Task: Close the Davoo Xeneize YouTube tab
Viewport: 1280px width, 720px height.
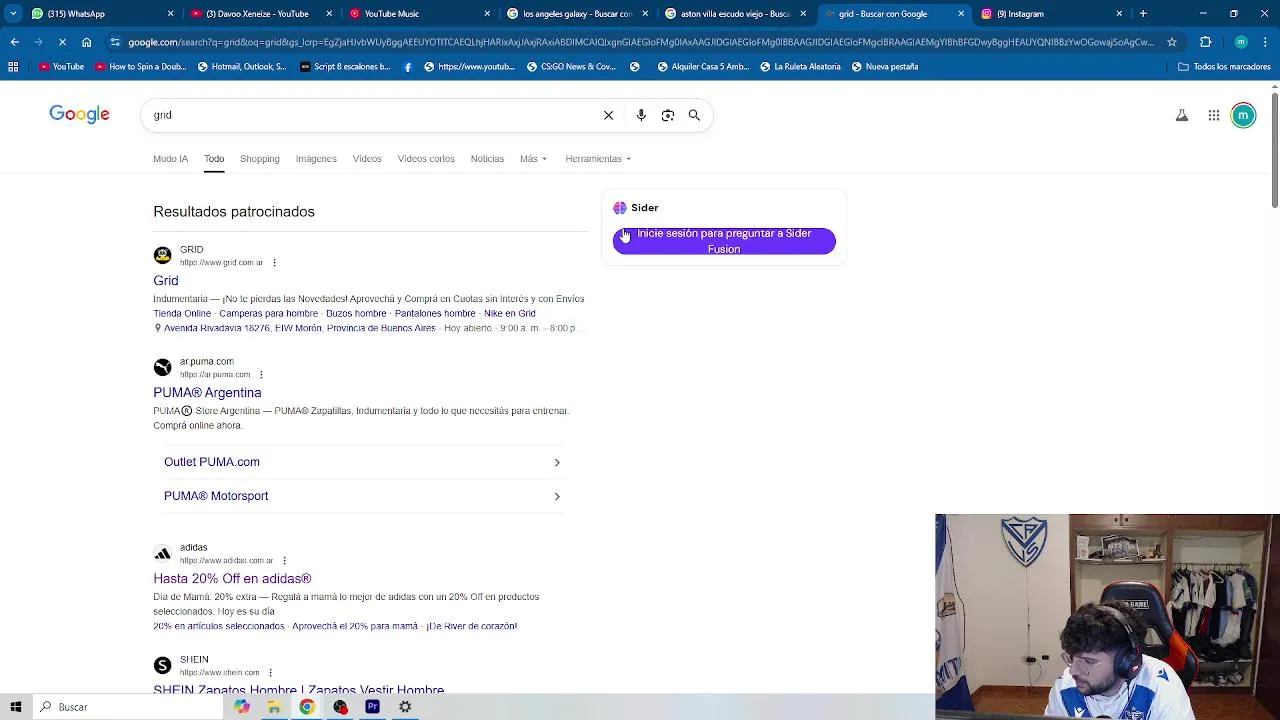Action: 328,14
